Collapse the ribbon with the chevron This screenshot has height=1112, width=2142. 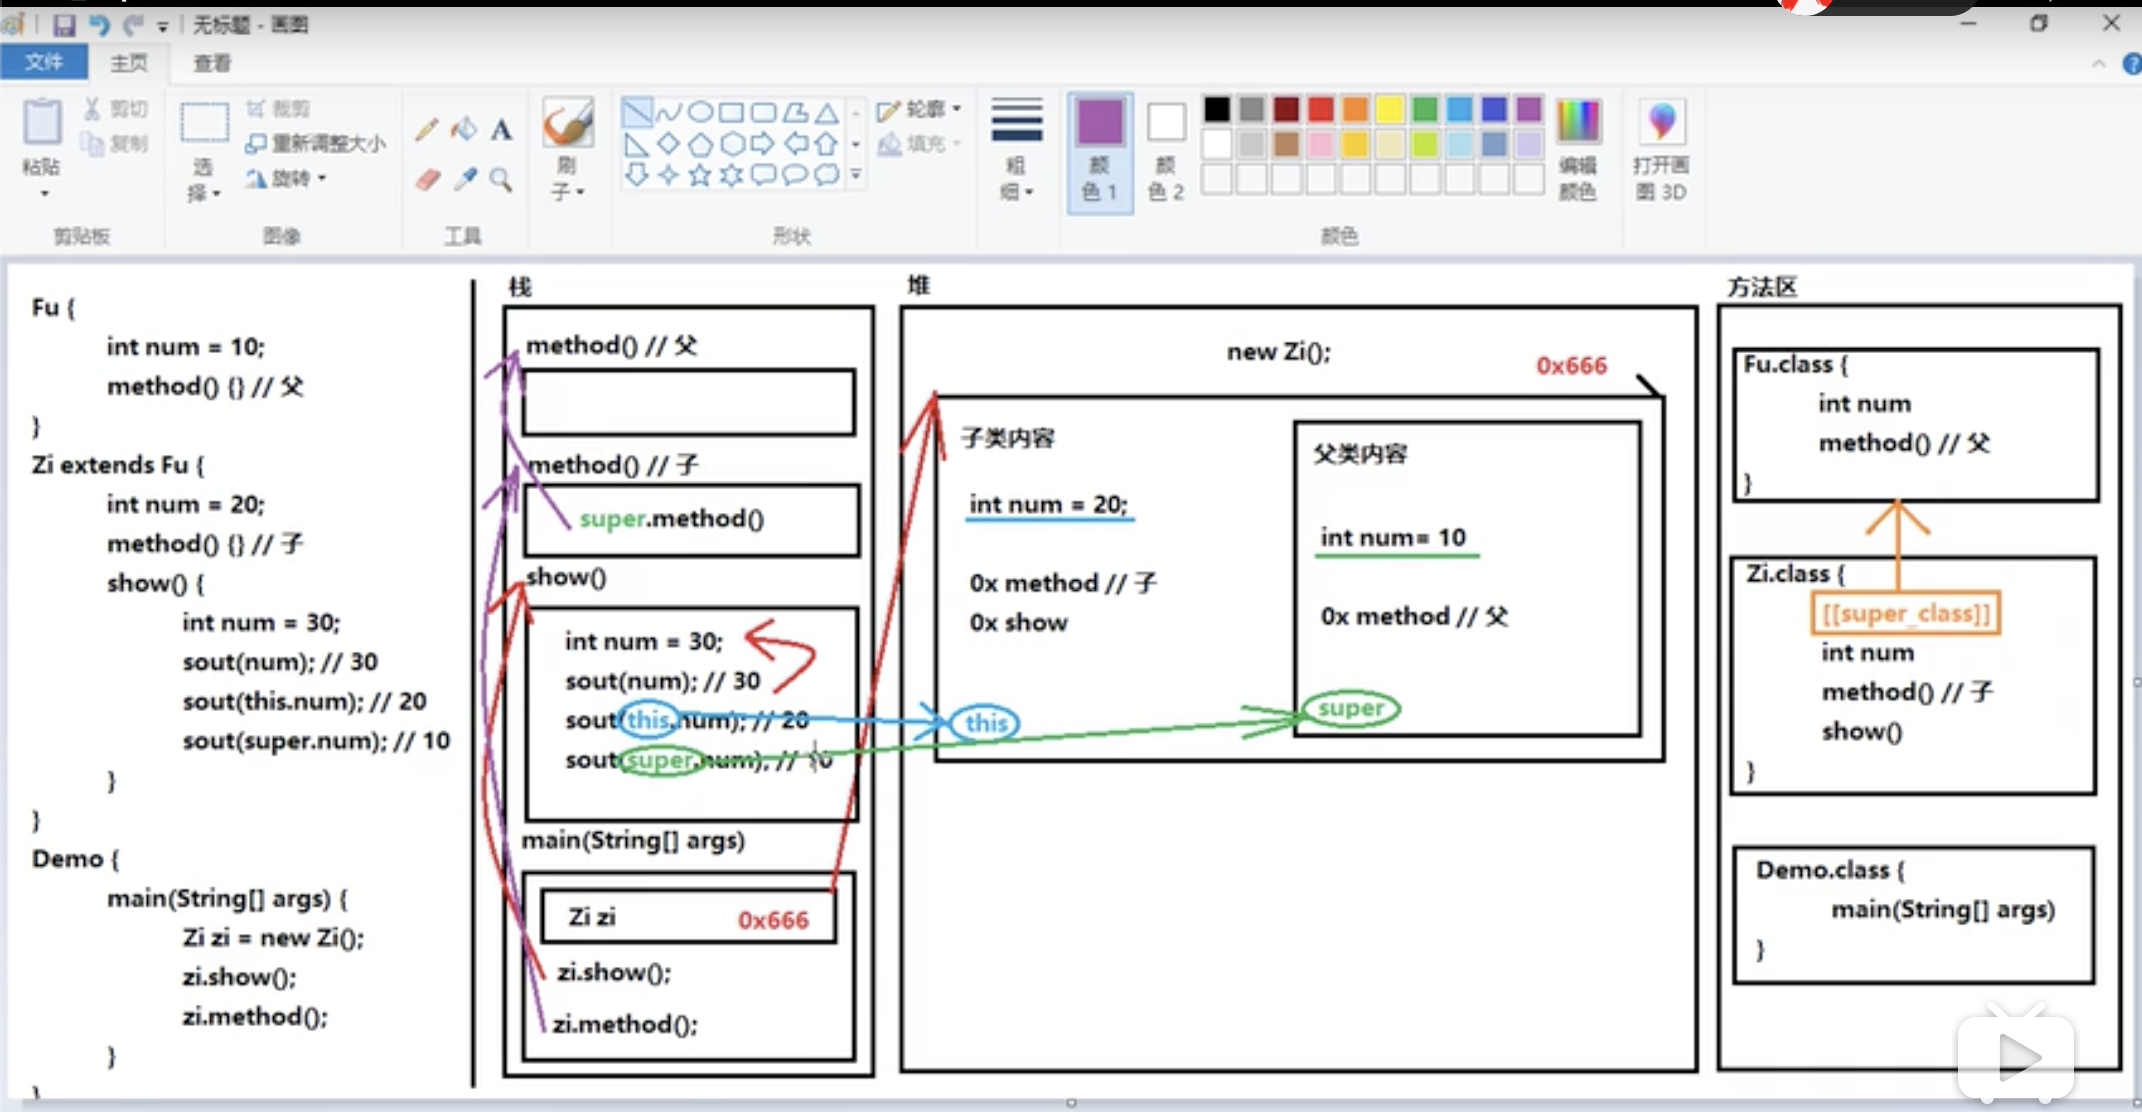point(2097,64)
